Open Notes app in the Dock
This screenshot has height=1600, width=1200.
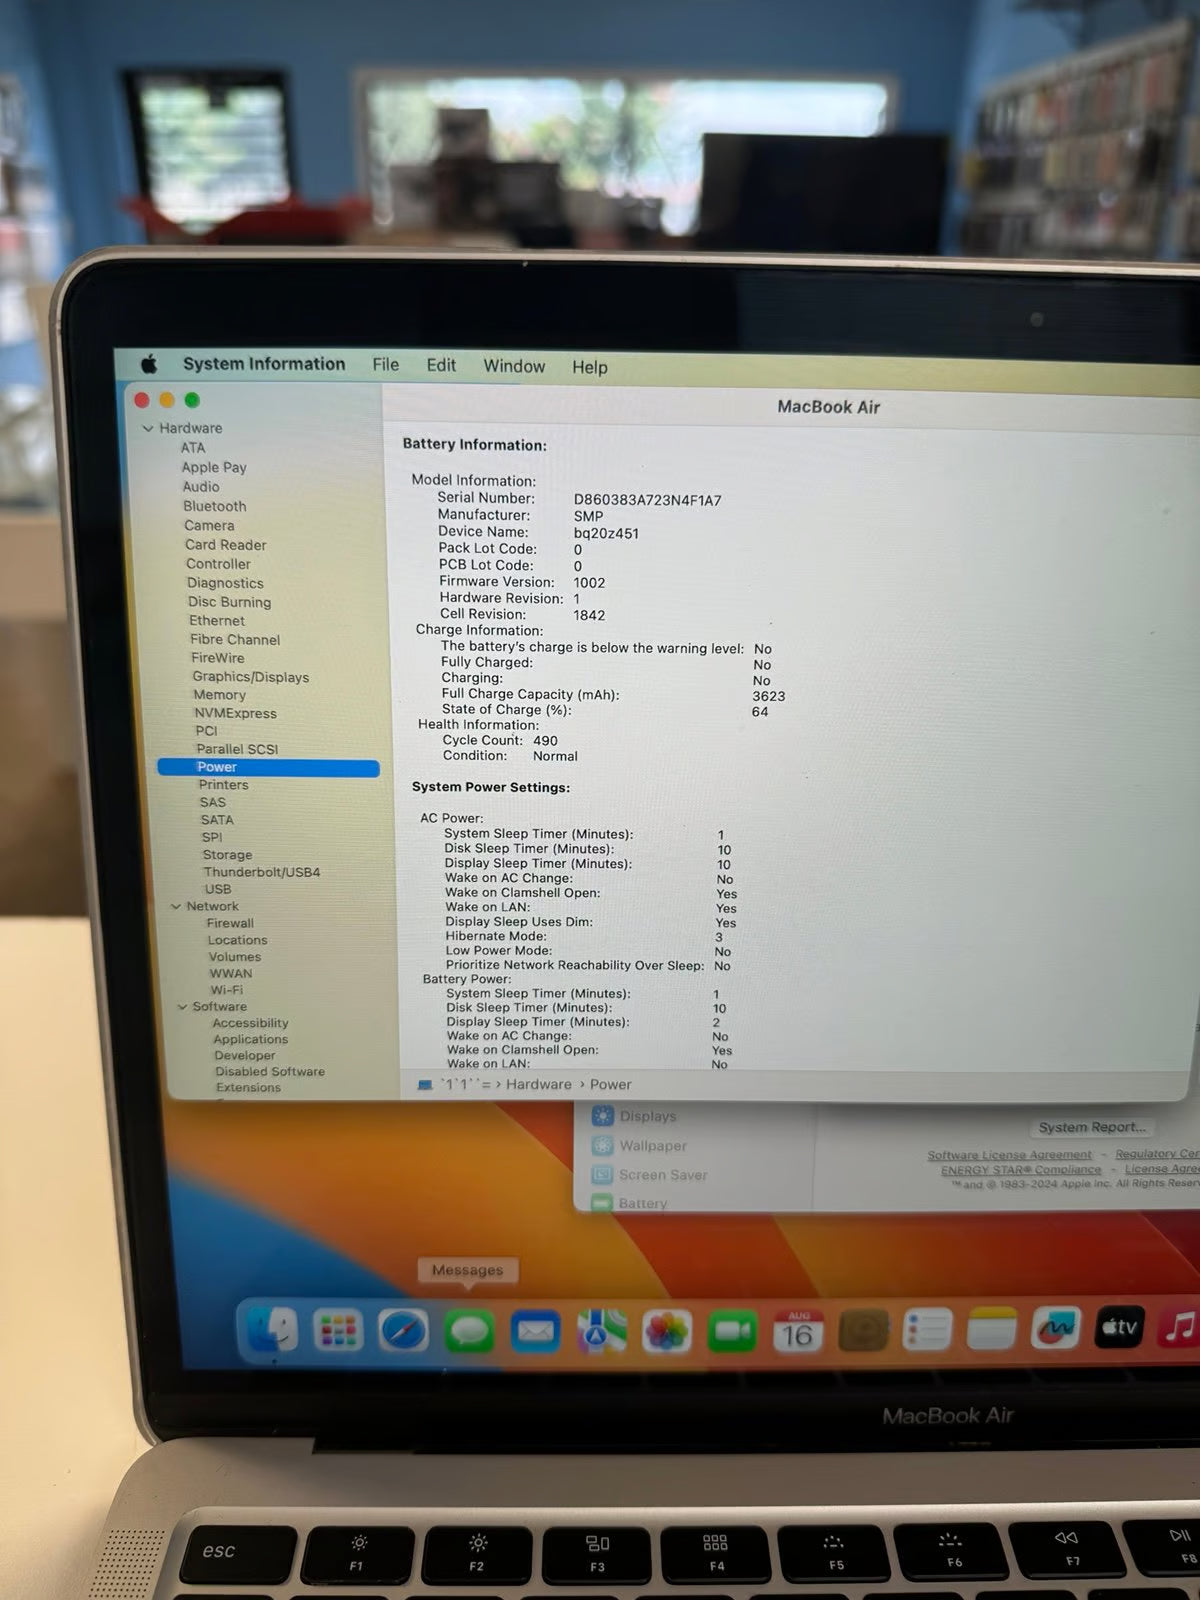pos(991,1330)
